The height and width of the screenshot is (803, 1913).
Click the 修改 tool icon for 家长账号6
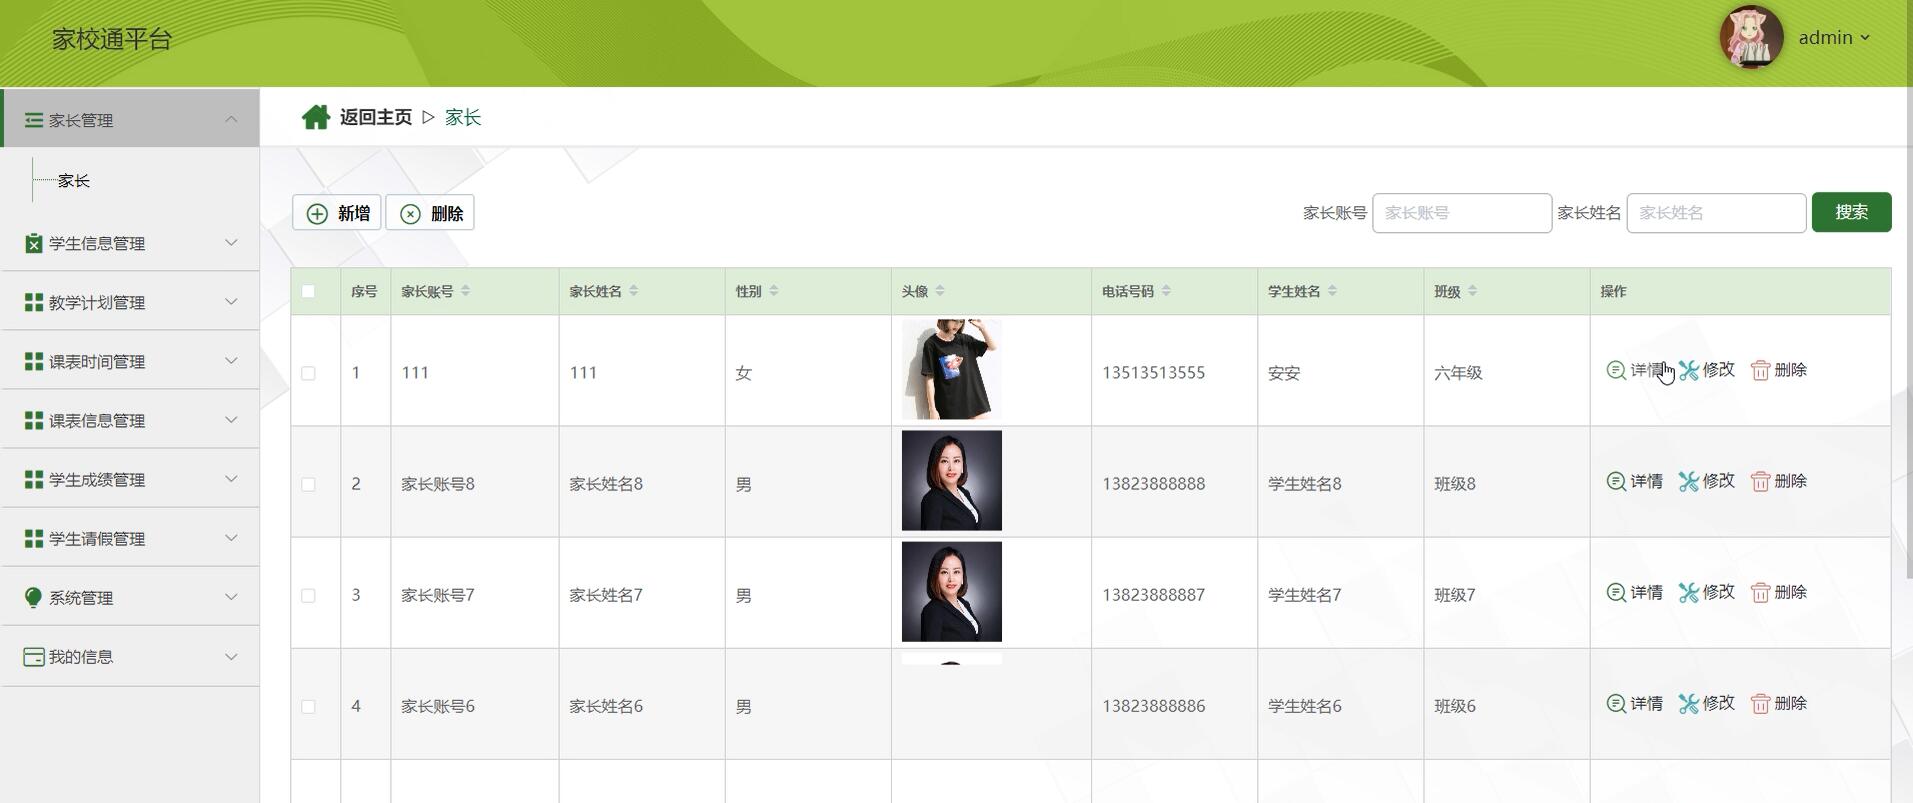(1689, 703)
